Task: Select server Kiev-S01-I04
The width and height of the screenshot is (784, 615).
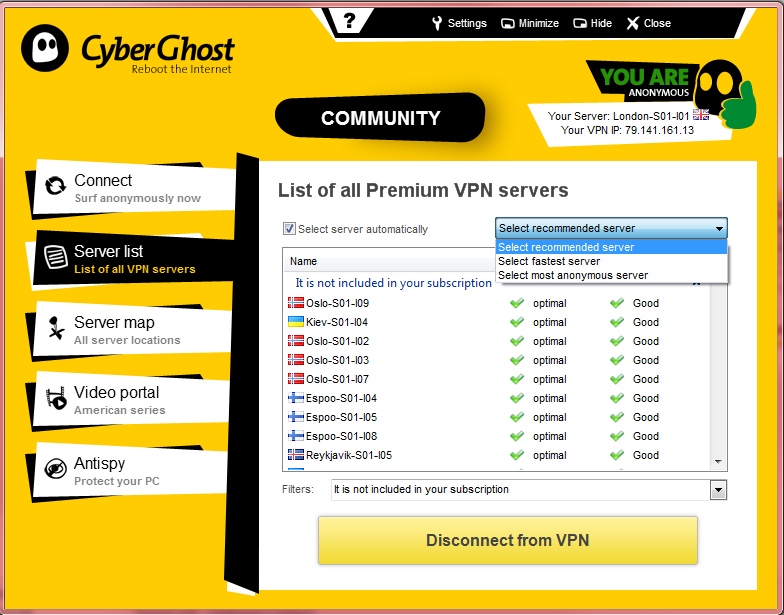Action: [337, 322]
